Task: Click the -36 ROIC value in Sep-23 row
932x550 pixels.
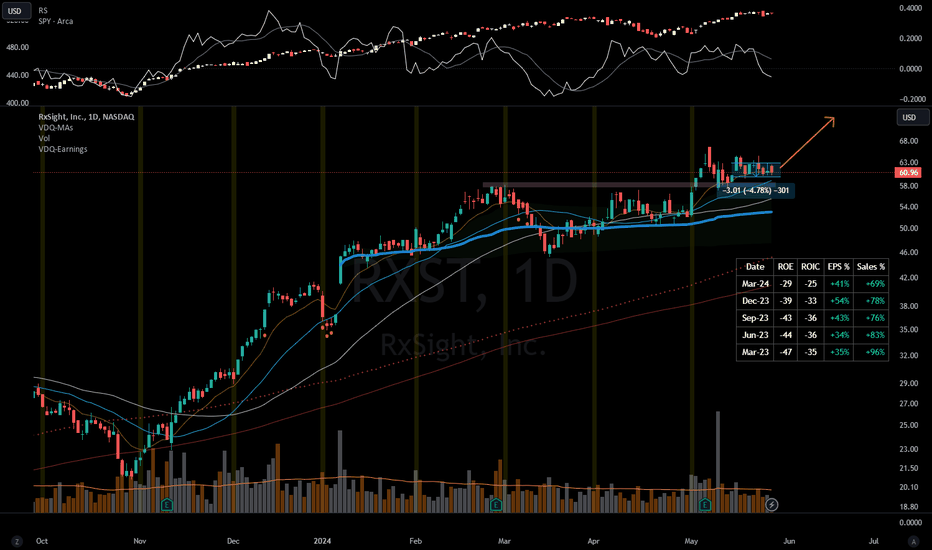Action: tap(811, 318)
